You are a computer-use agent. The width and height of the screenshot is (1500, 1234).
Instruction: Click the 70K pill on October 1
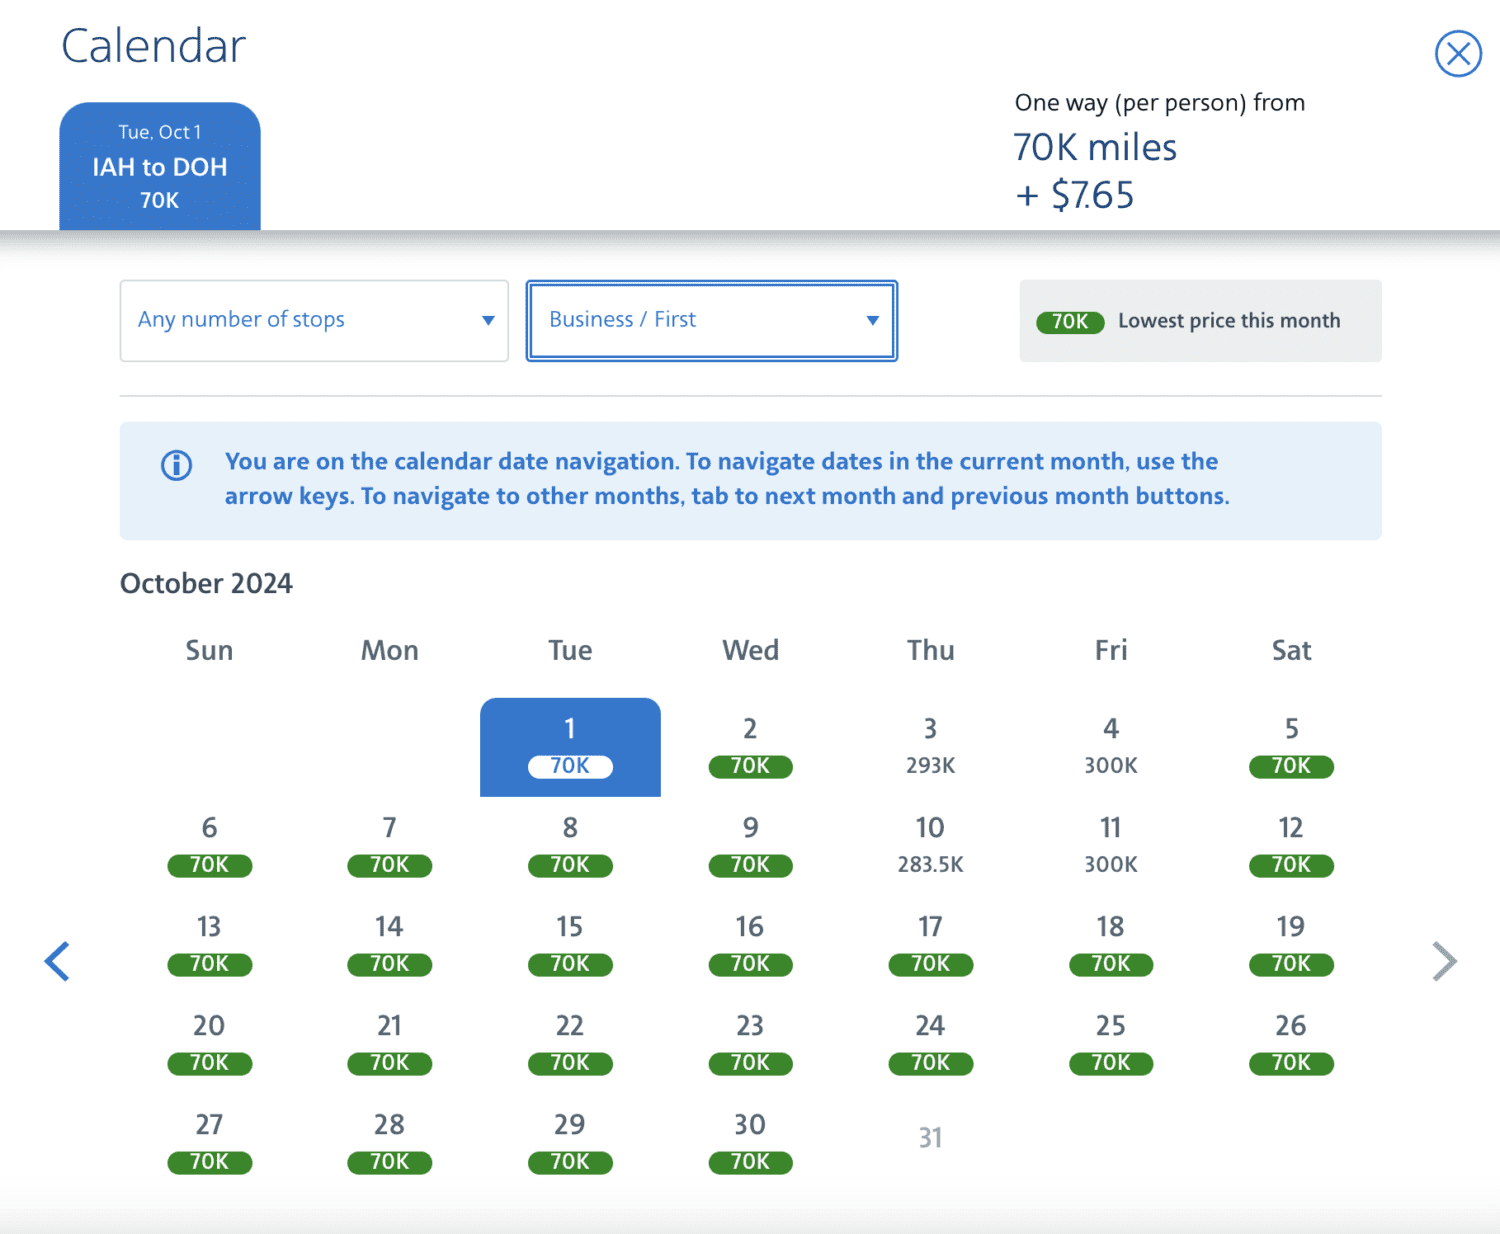(569, 766)
